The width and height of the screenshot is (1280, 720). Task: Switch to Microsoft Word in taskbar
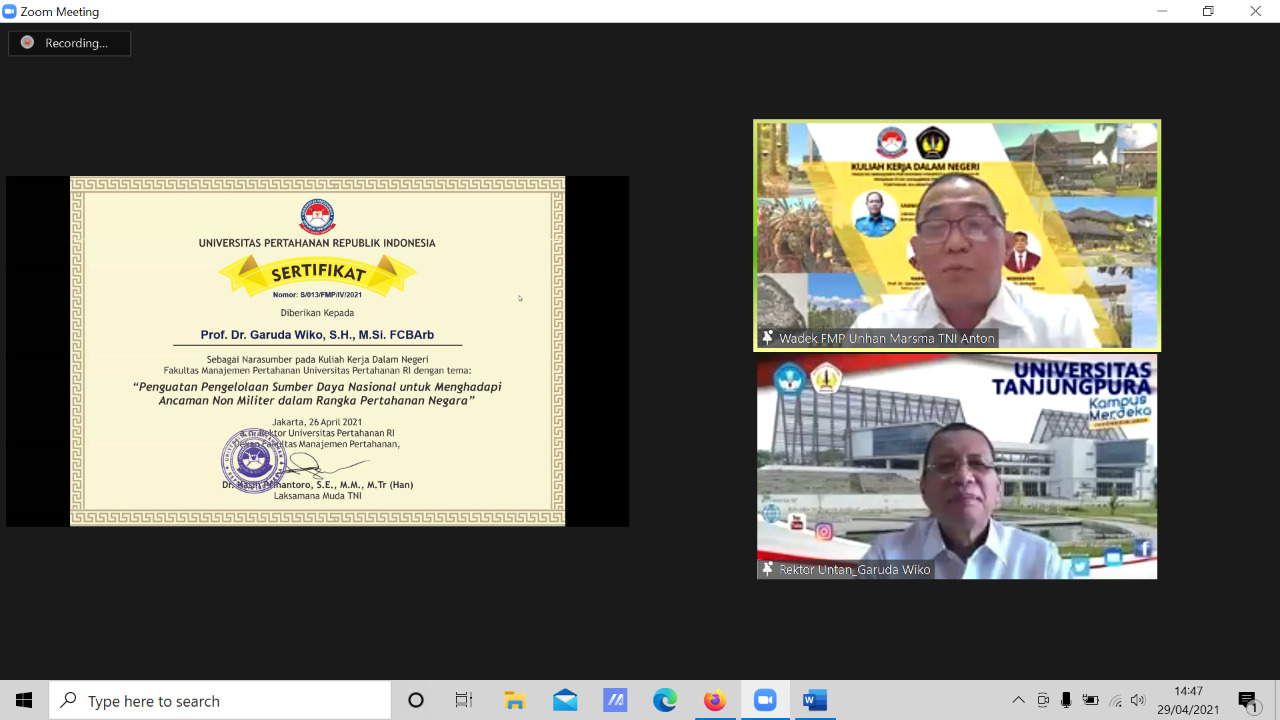tap(815, 701)
